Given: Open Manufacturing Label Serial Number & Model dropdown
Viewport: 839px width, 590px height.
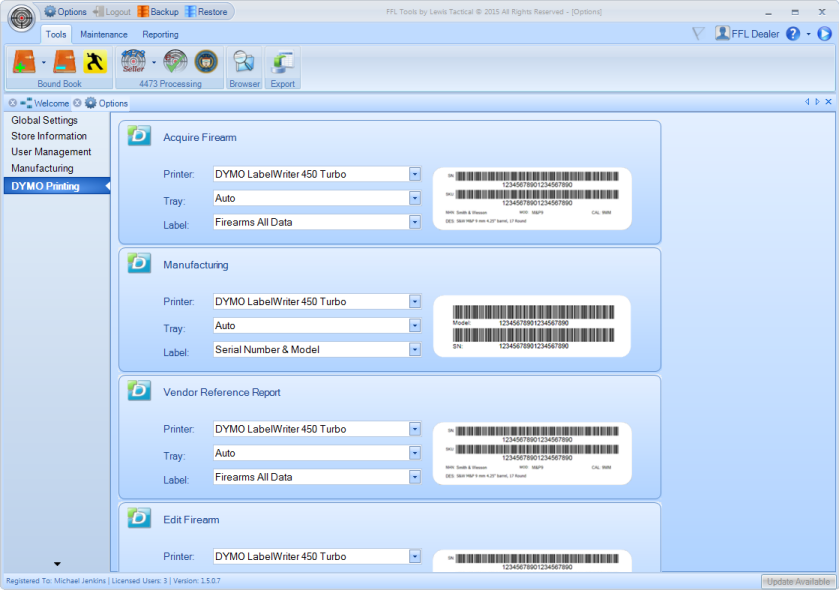Looking at the screenshot, I should click(415, 349).
